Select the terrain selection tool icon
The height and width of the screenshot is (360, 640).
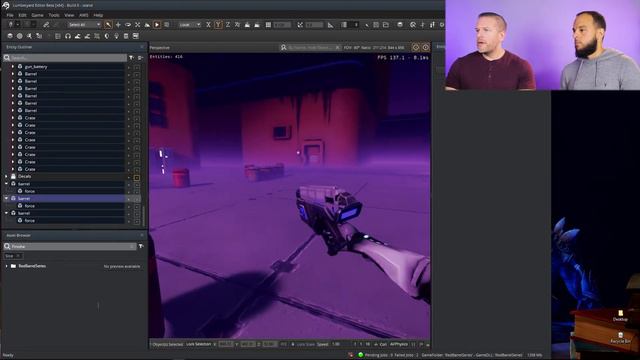[147, 25]
